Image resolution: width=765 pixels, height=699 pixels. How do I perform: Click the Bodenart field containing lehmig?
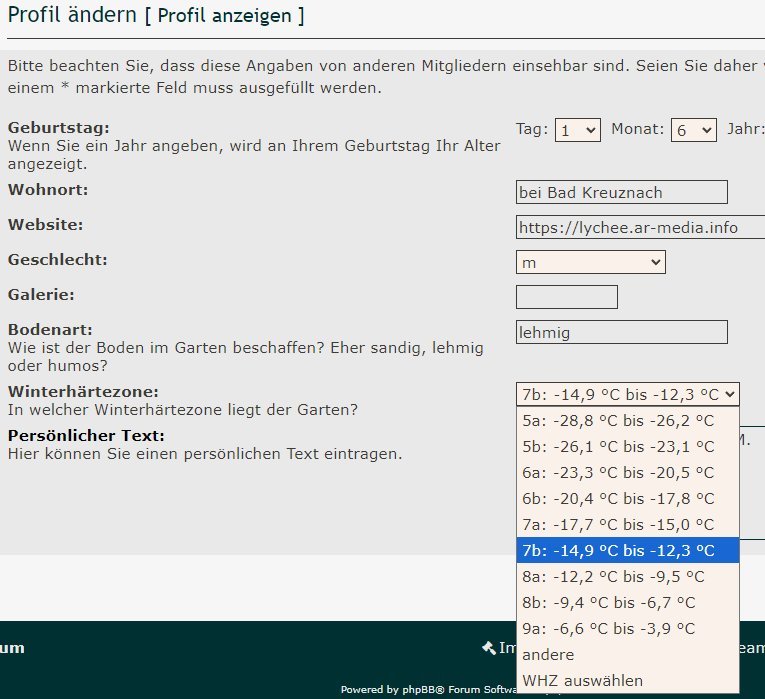tap(621, 332)
